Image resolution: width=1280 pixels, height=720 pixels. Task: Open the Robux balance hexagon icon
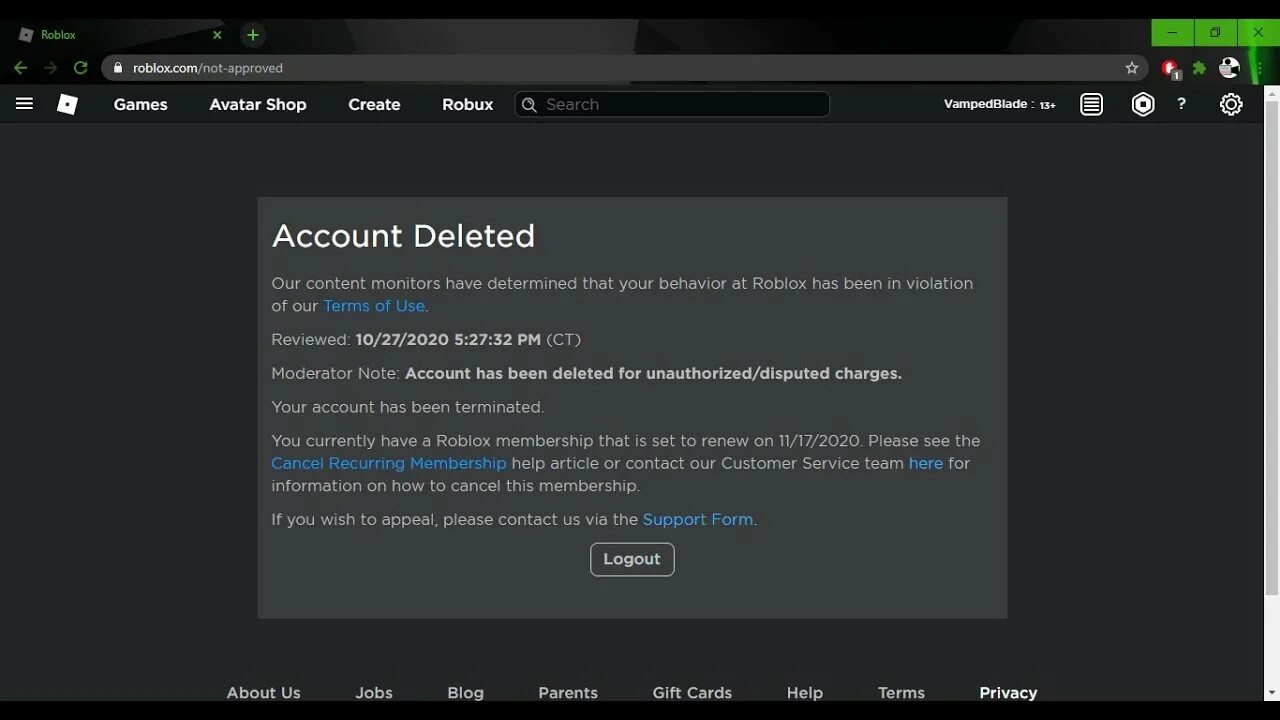1142,104
